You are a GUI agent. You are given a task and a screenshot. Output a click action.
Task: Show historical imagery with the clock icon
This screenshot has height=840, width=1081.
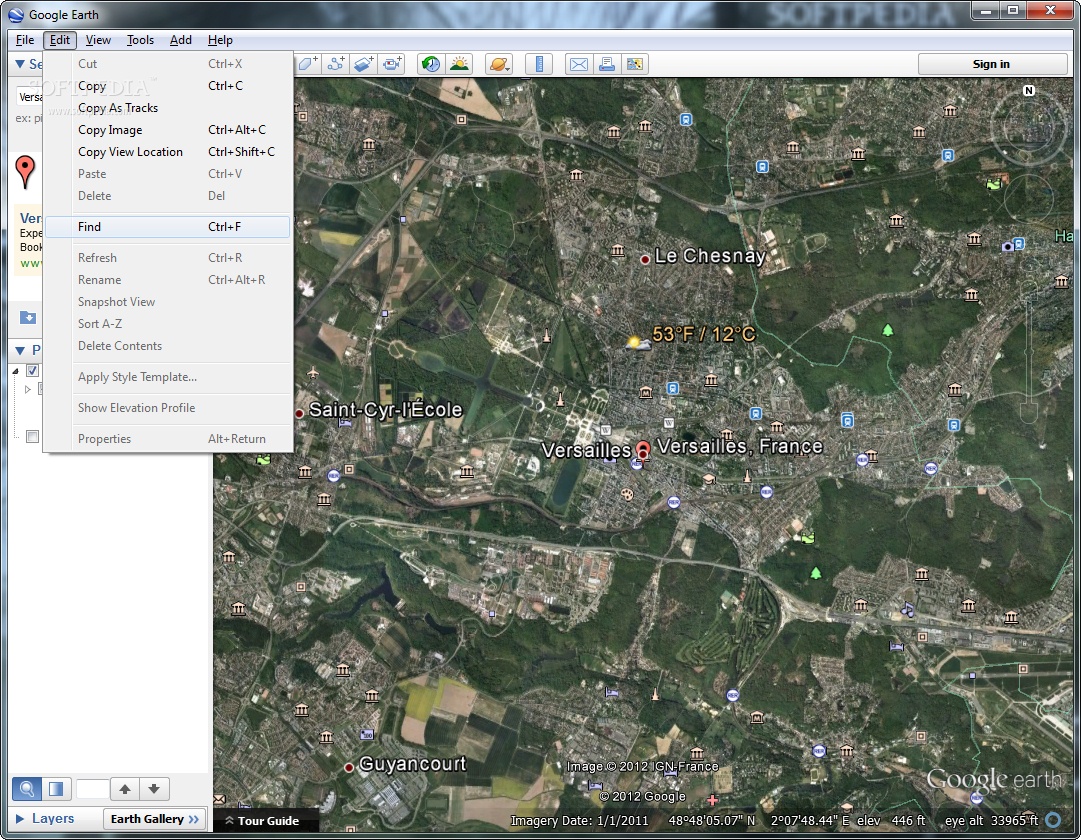coord(431,64)
